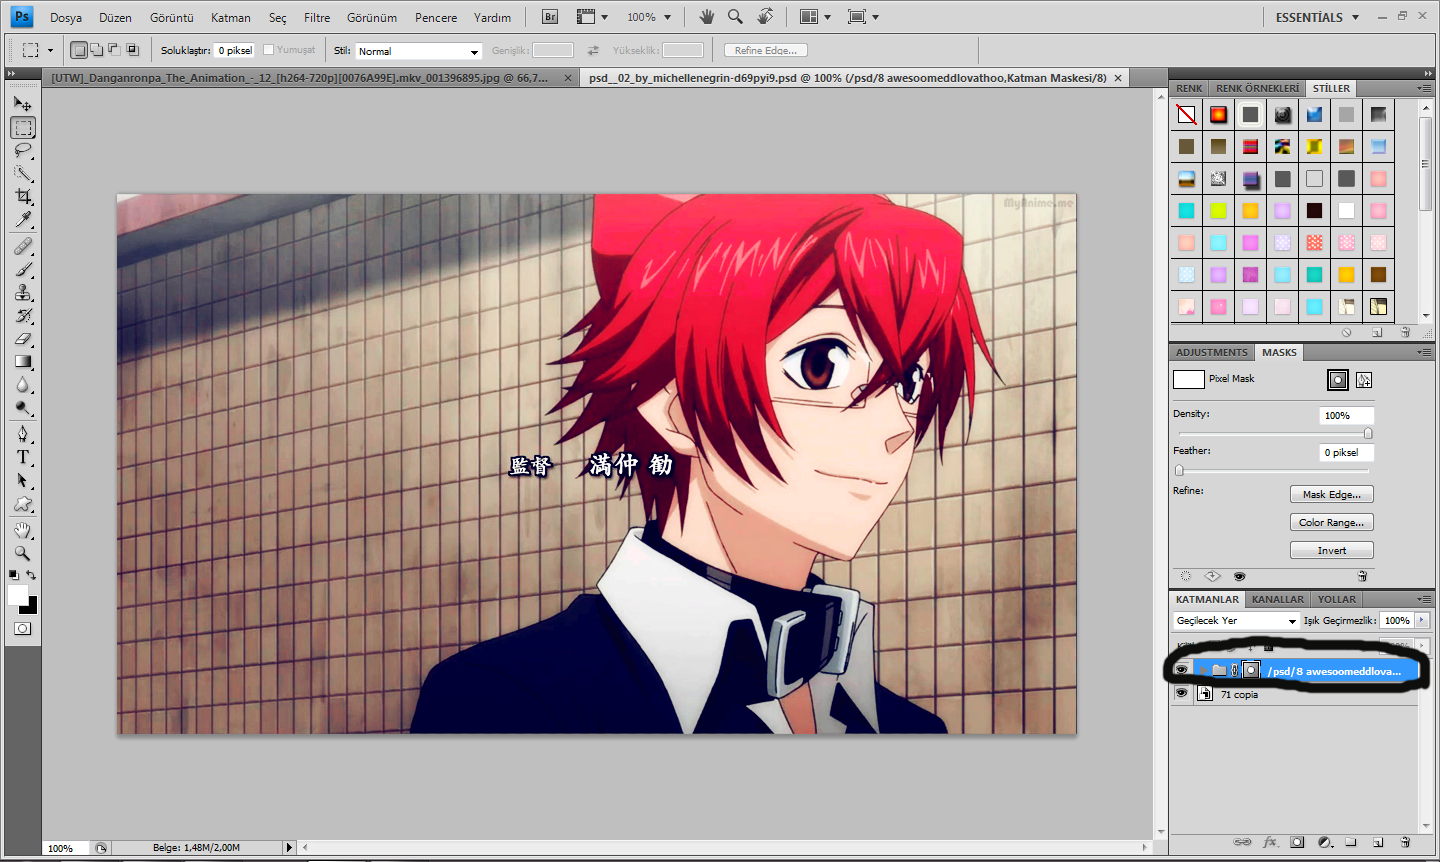Close the psd__02_by_michellenegrin document tab
The height and width of the screenshot is (862, 1440).
(1118, 78)
